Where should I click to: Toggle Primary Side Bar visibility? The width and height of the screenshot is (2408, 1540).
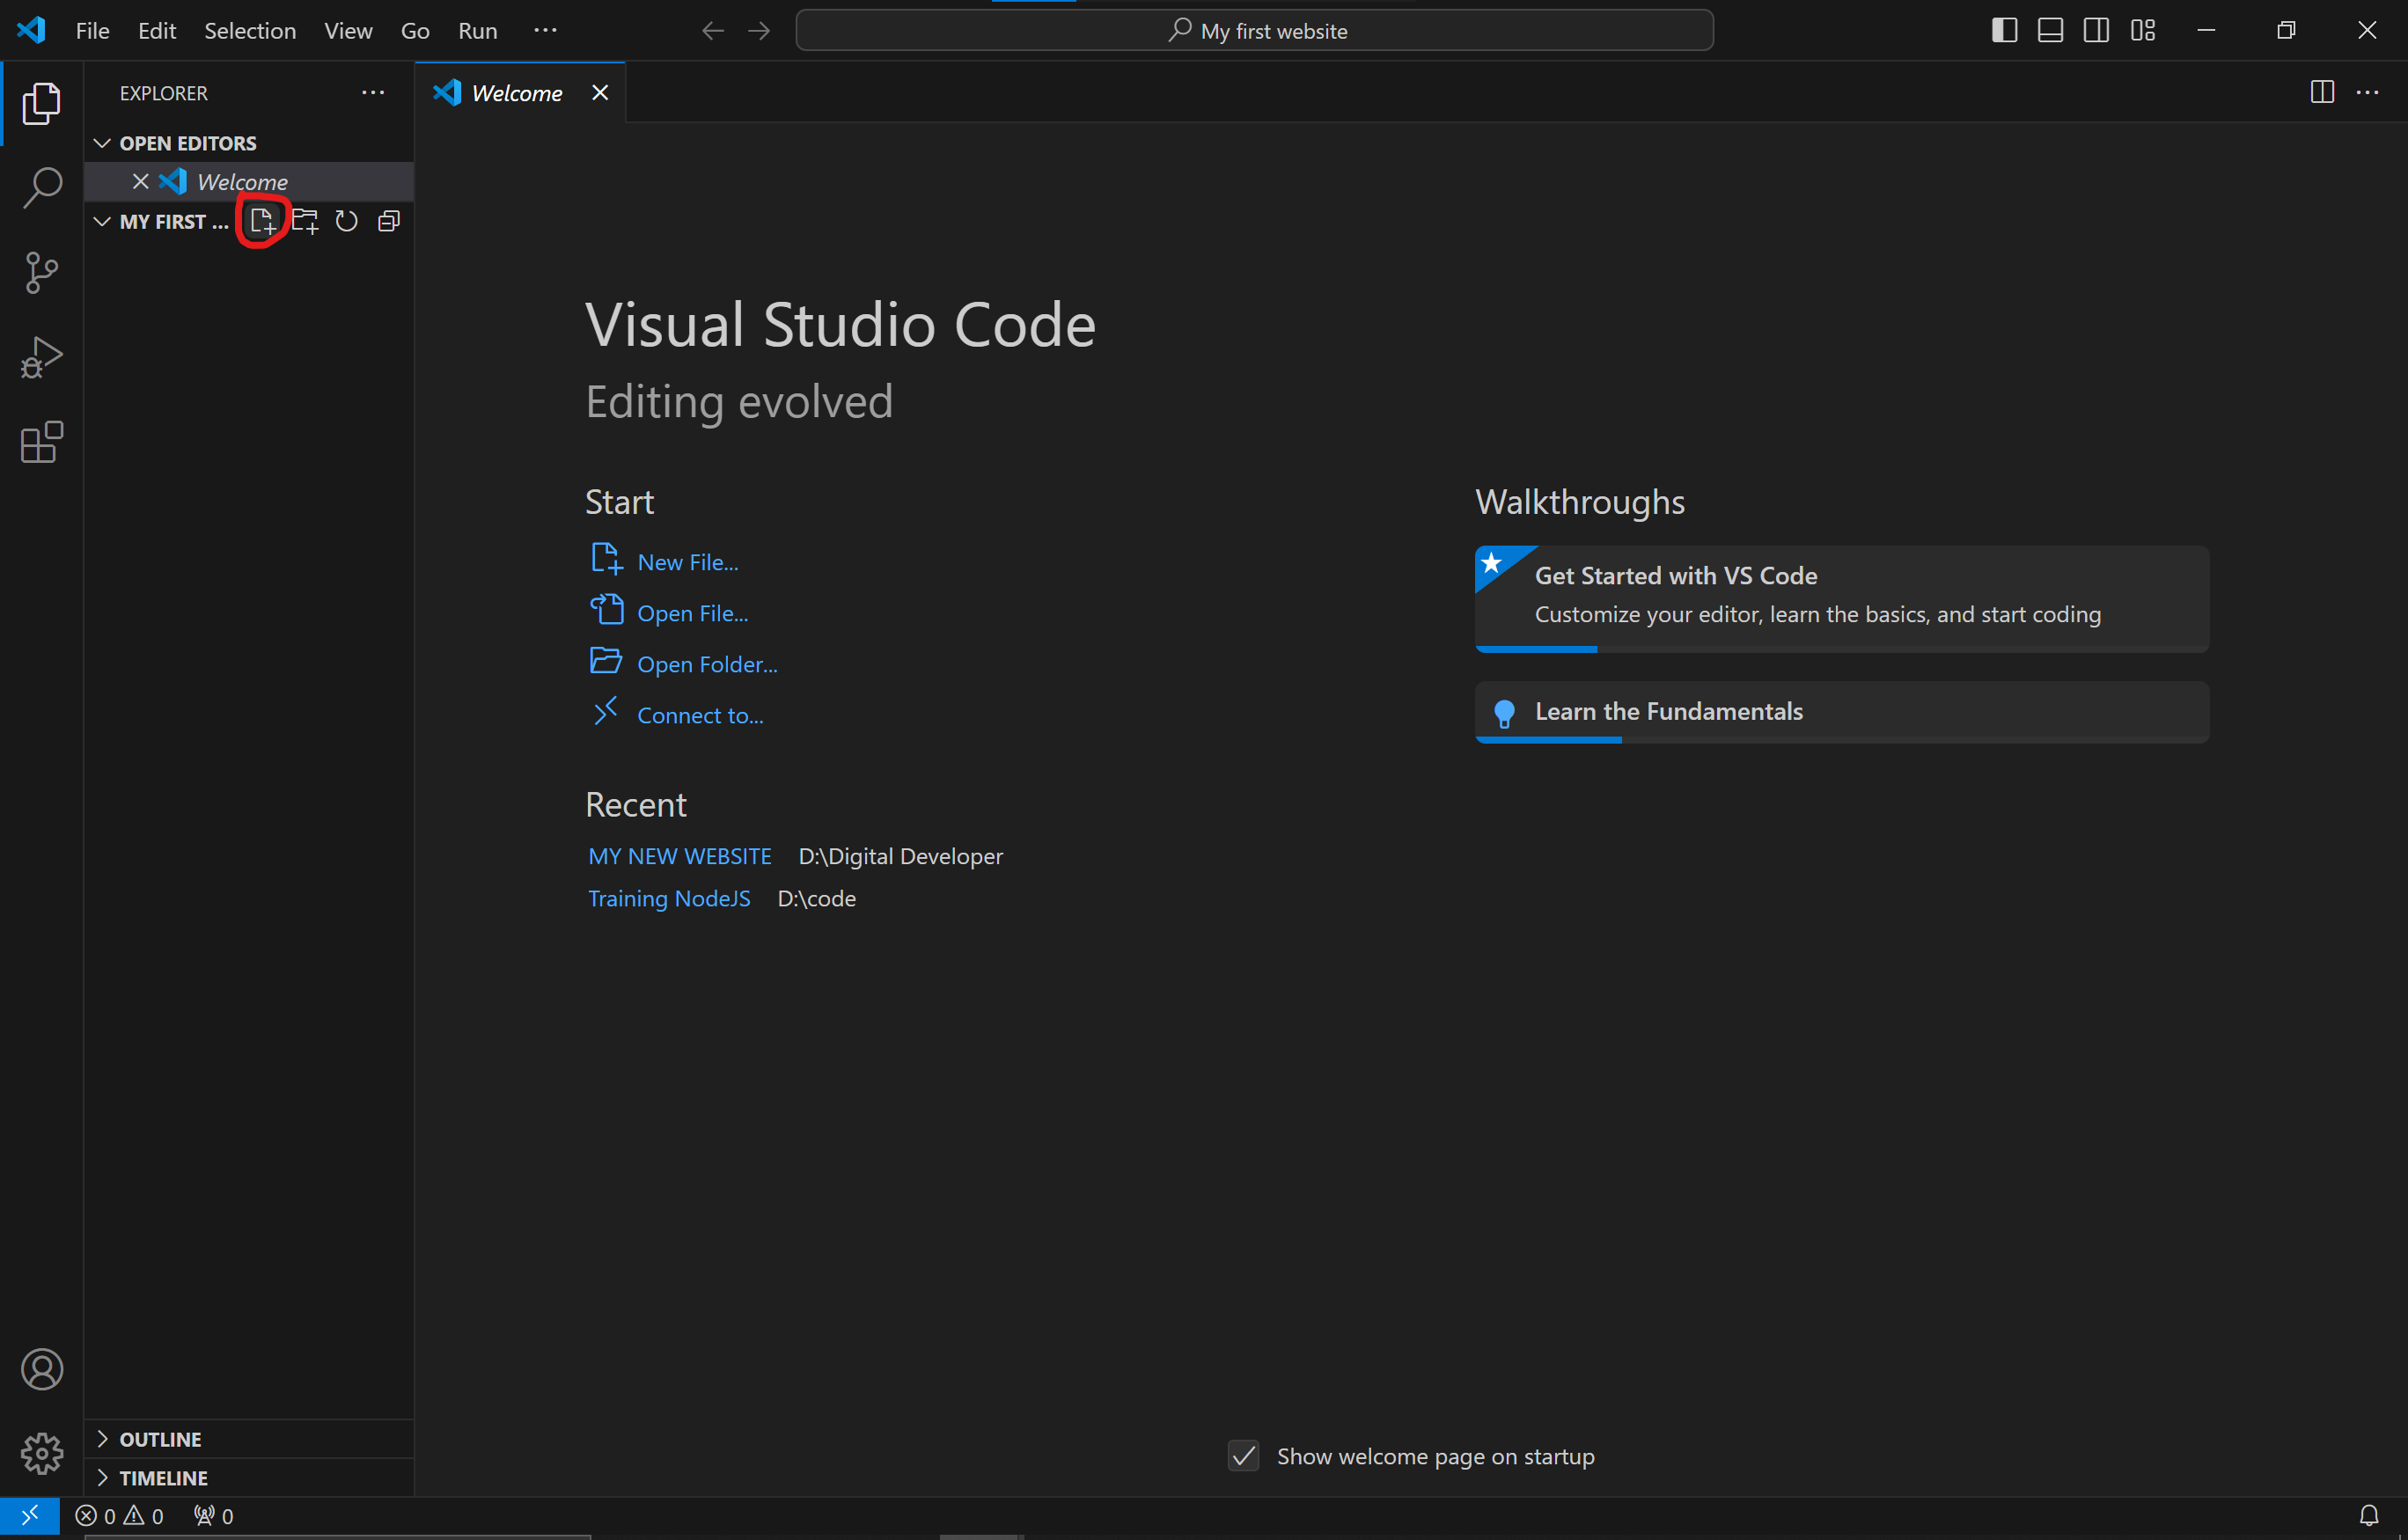[x=2004, y=30]
